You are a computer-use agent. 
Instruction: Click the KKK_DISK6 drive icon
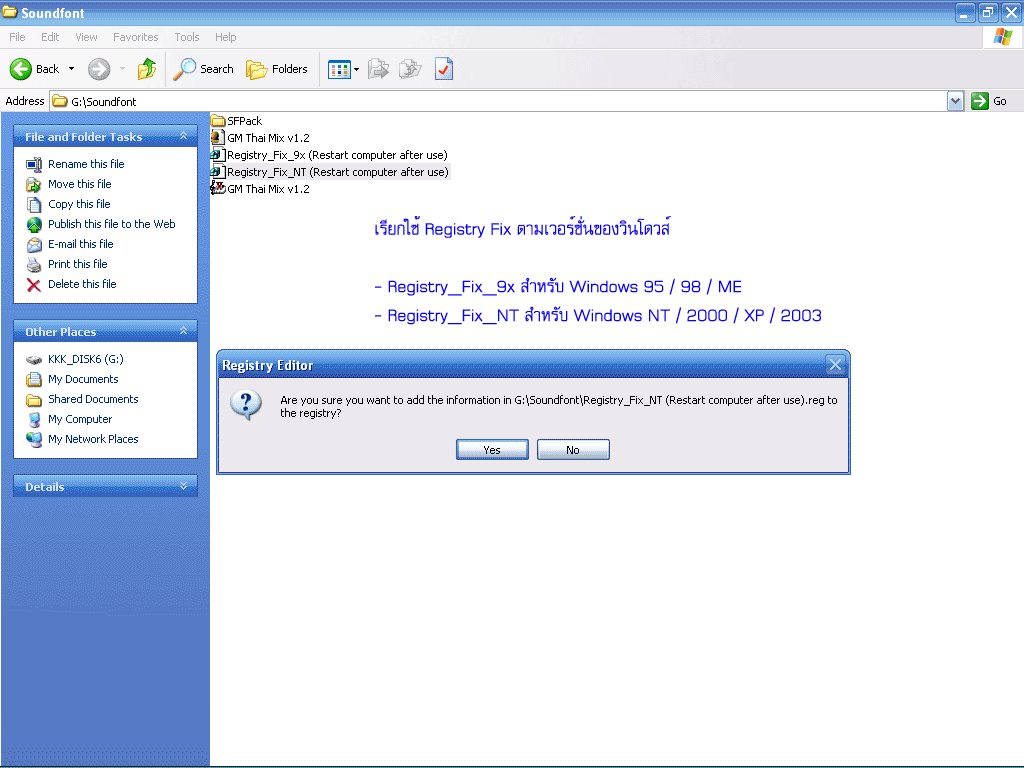pyautogui.click(x=34, y=360)
